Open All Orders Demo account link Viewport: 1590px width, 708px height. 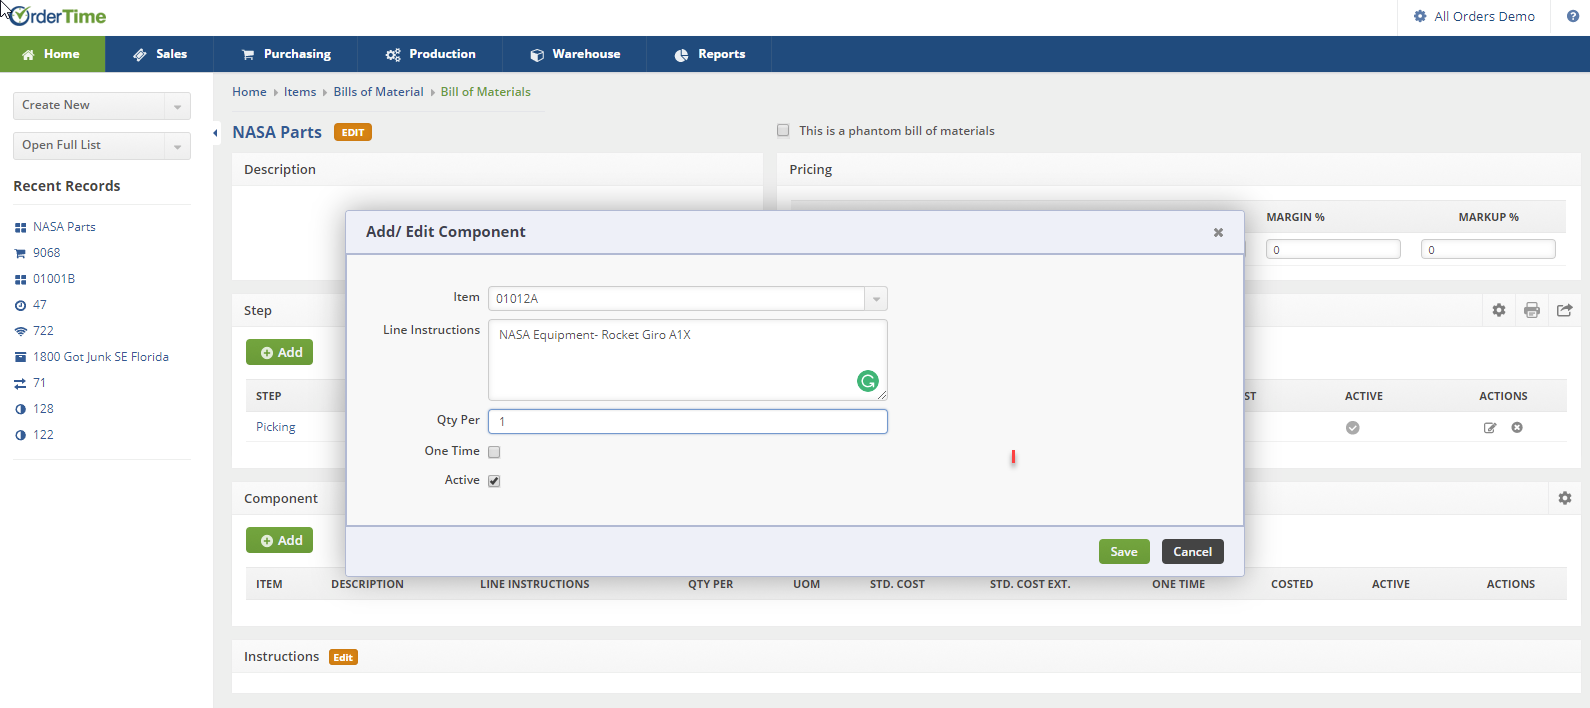click(x=1484, y=17)
